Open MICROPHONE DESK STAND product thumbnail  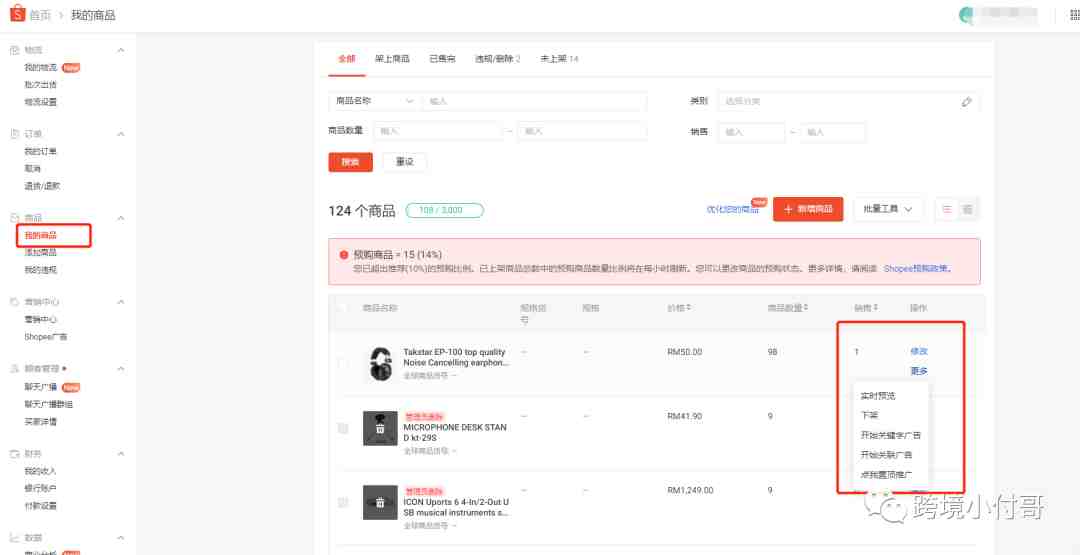pyautogui.click(x=380, y=428)
